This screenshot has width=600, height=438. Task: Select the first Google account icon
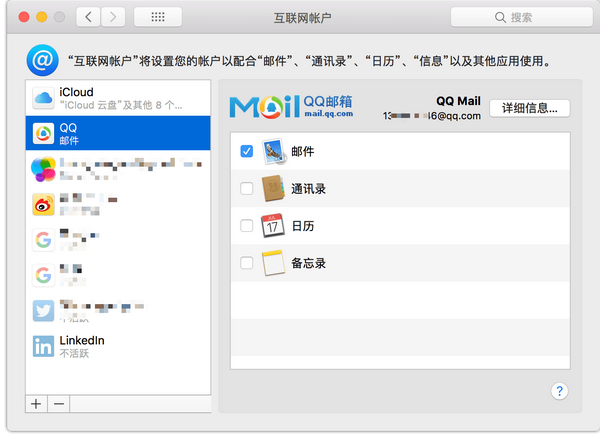point(43,240)
